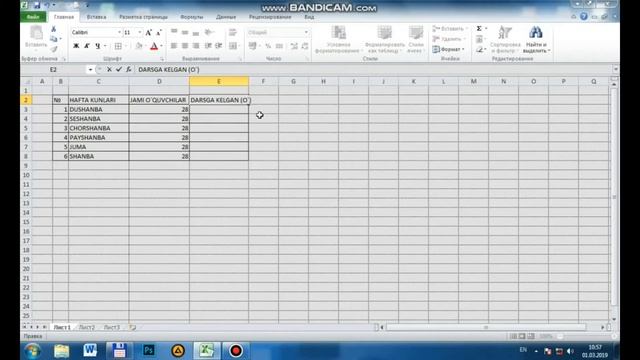640x360 pixels.
Task: Open the Cell Styles gallery
Action: coord(416,39)
